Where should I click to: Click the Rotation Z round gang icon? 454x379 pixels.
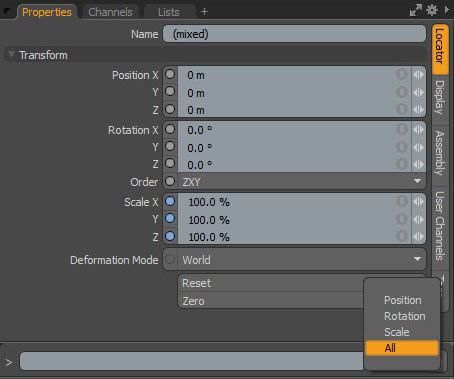[x=402, y=164]
